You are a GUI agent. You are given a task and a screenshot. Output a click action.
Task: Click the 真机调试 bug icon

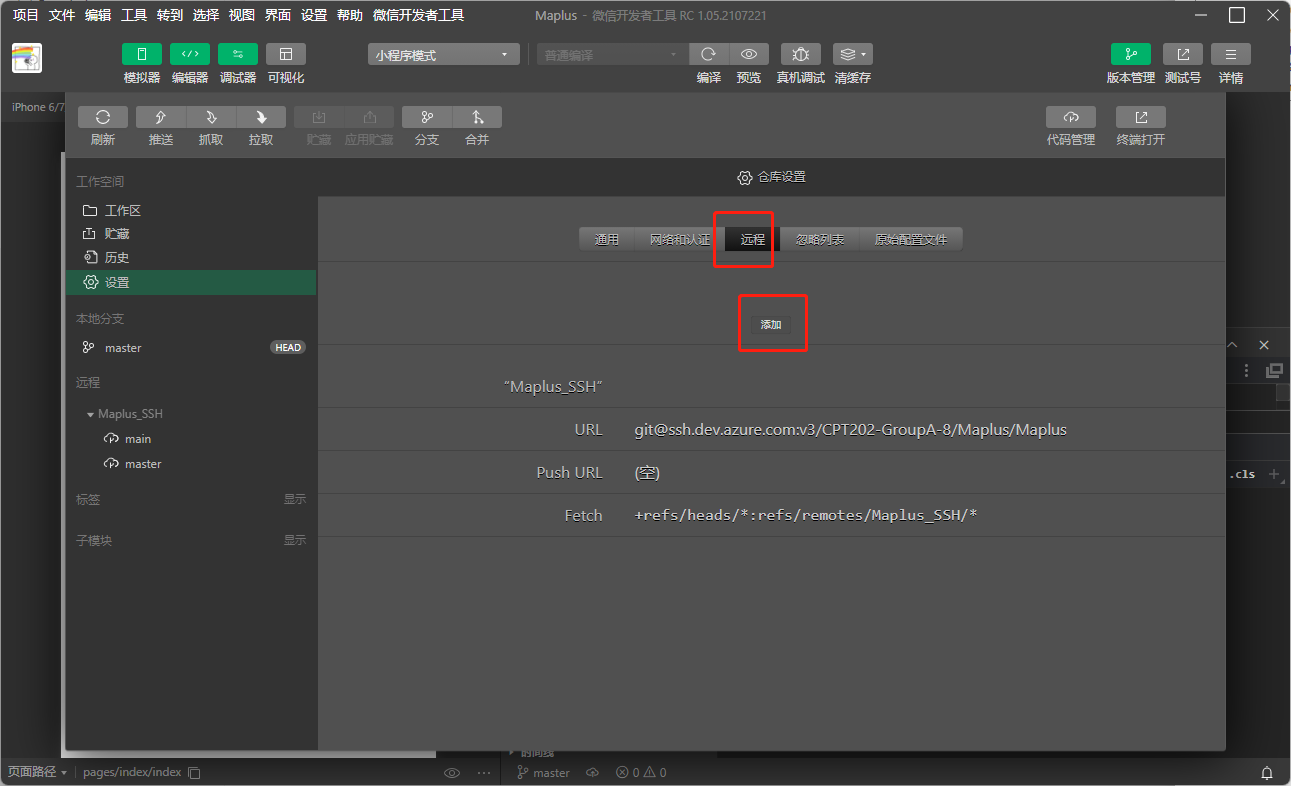[x=801, y=54]
